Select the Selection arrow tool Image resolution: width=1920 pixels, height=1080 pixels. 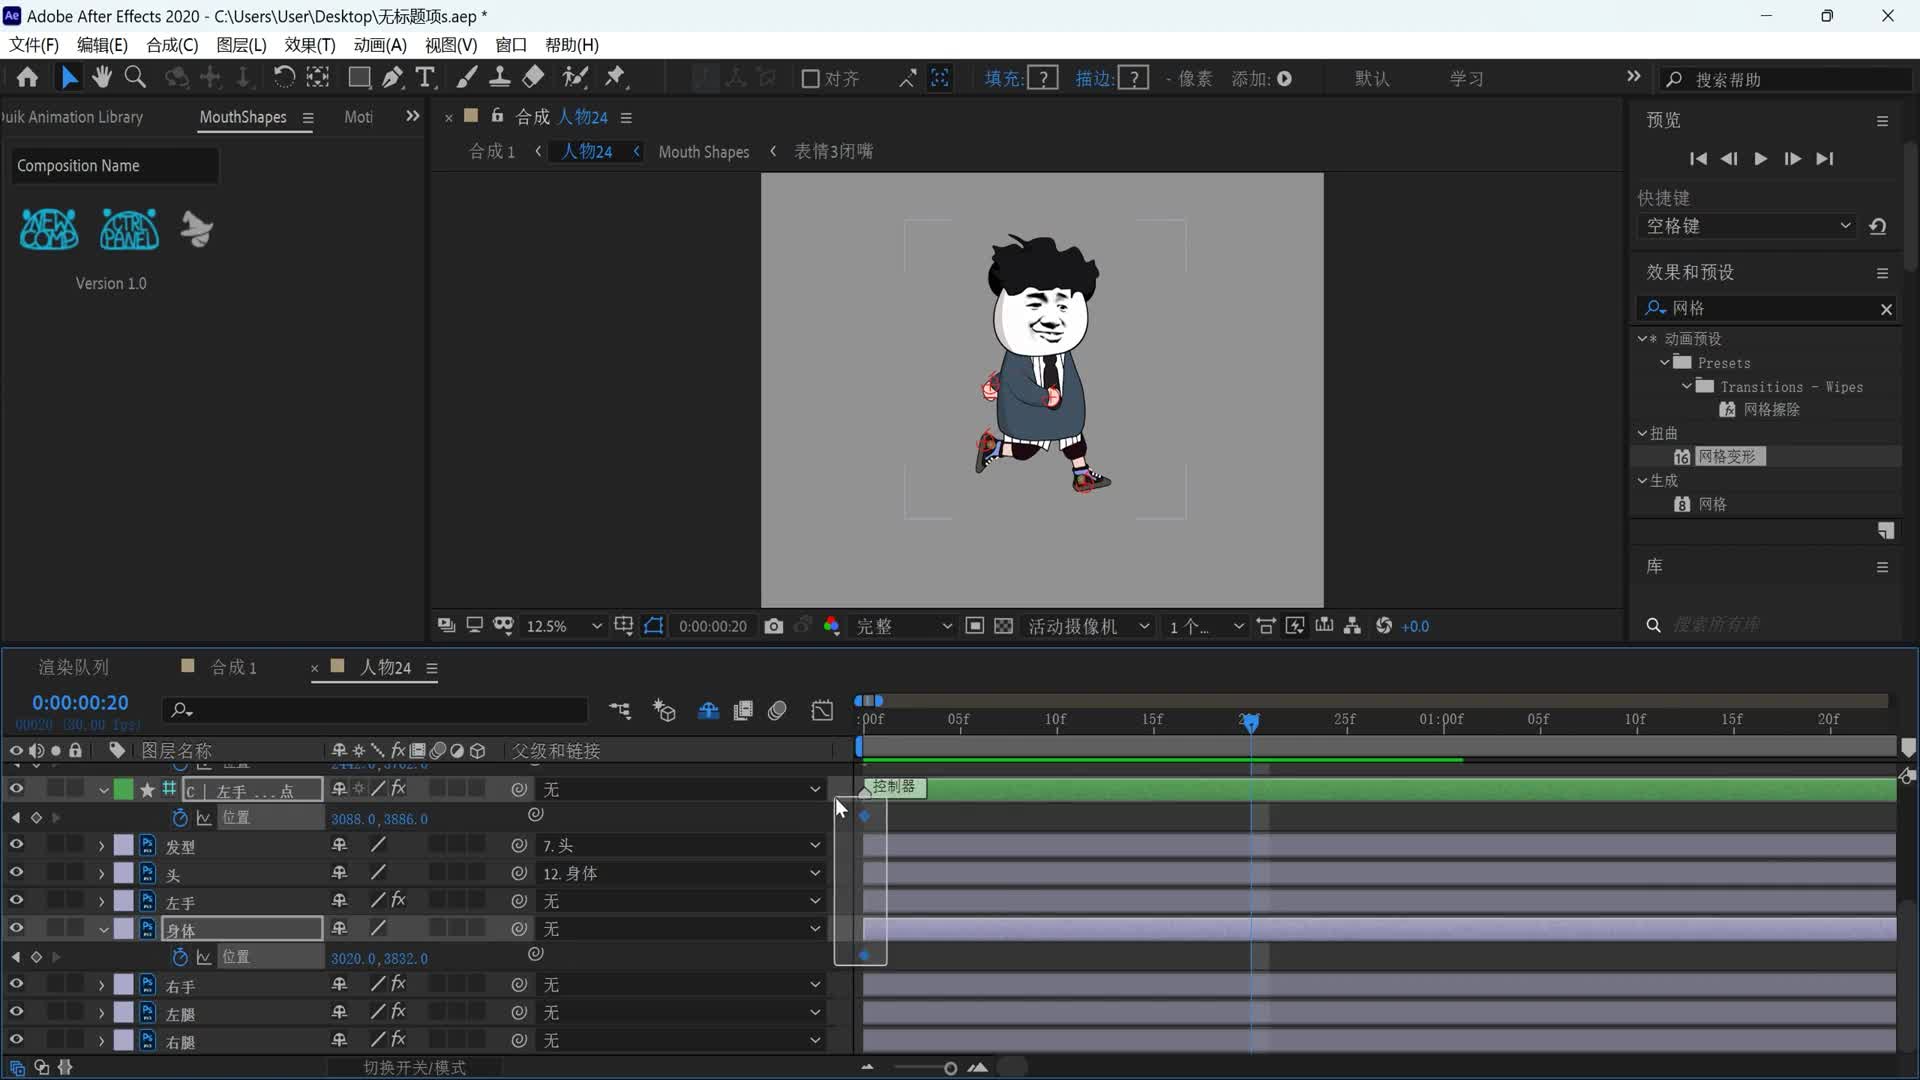pos(69,77)
